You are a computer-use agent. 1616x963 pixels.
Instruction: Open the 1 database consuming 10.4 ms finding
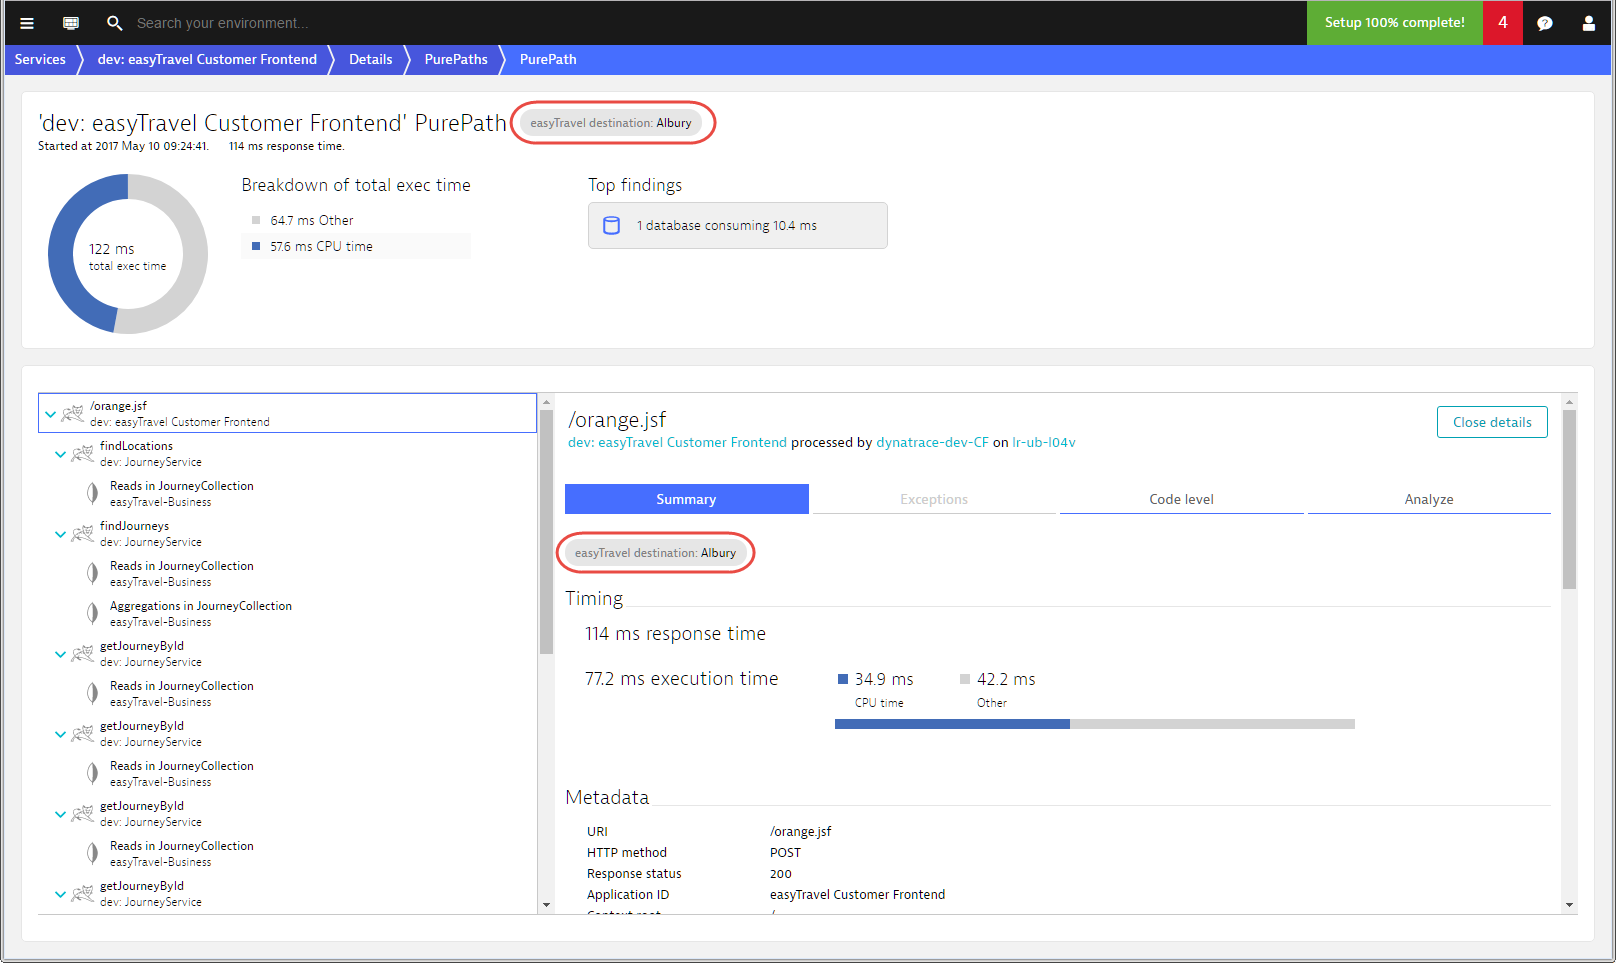(x=737, y=226)
